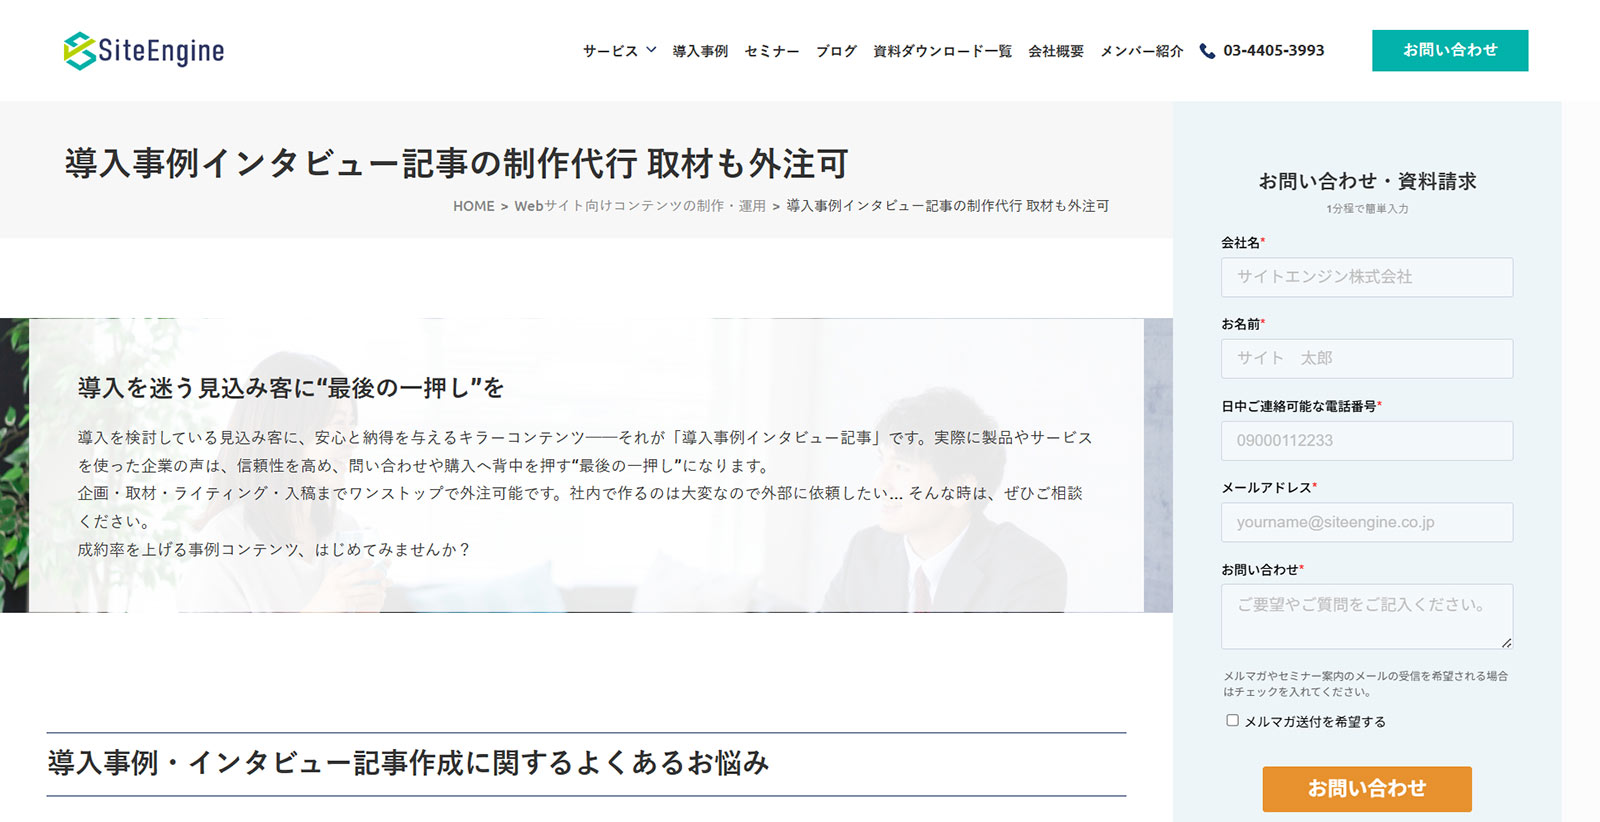Viewport: 1600px width, 822px height.
Task: Click the teal お問い合わせ header button
Action: 1450,50
